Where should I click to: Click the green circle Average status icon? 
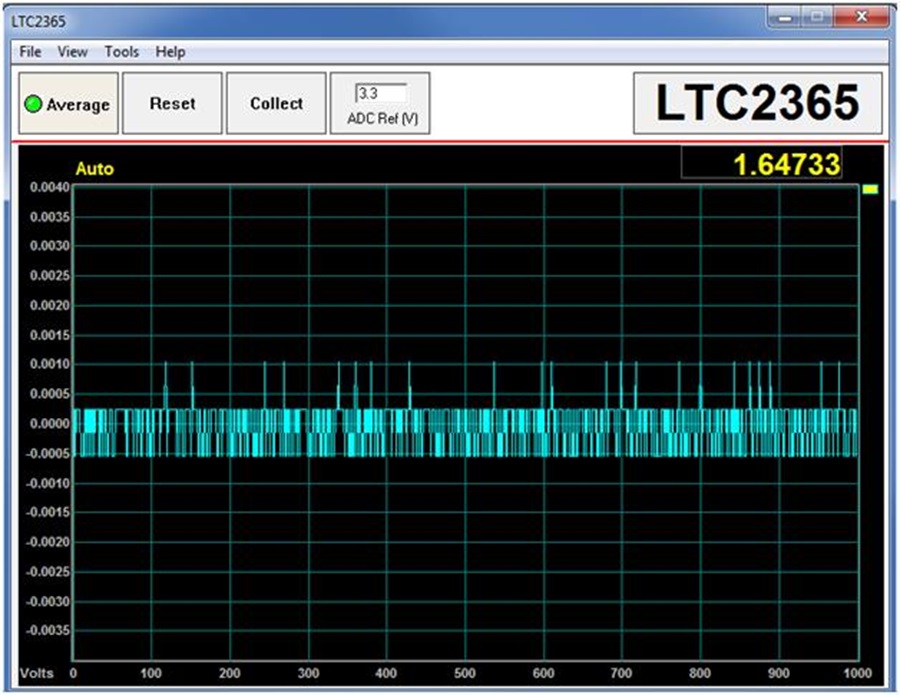(x=33, y=104)
